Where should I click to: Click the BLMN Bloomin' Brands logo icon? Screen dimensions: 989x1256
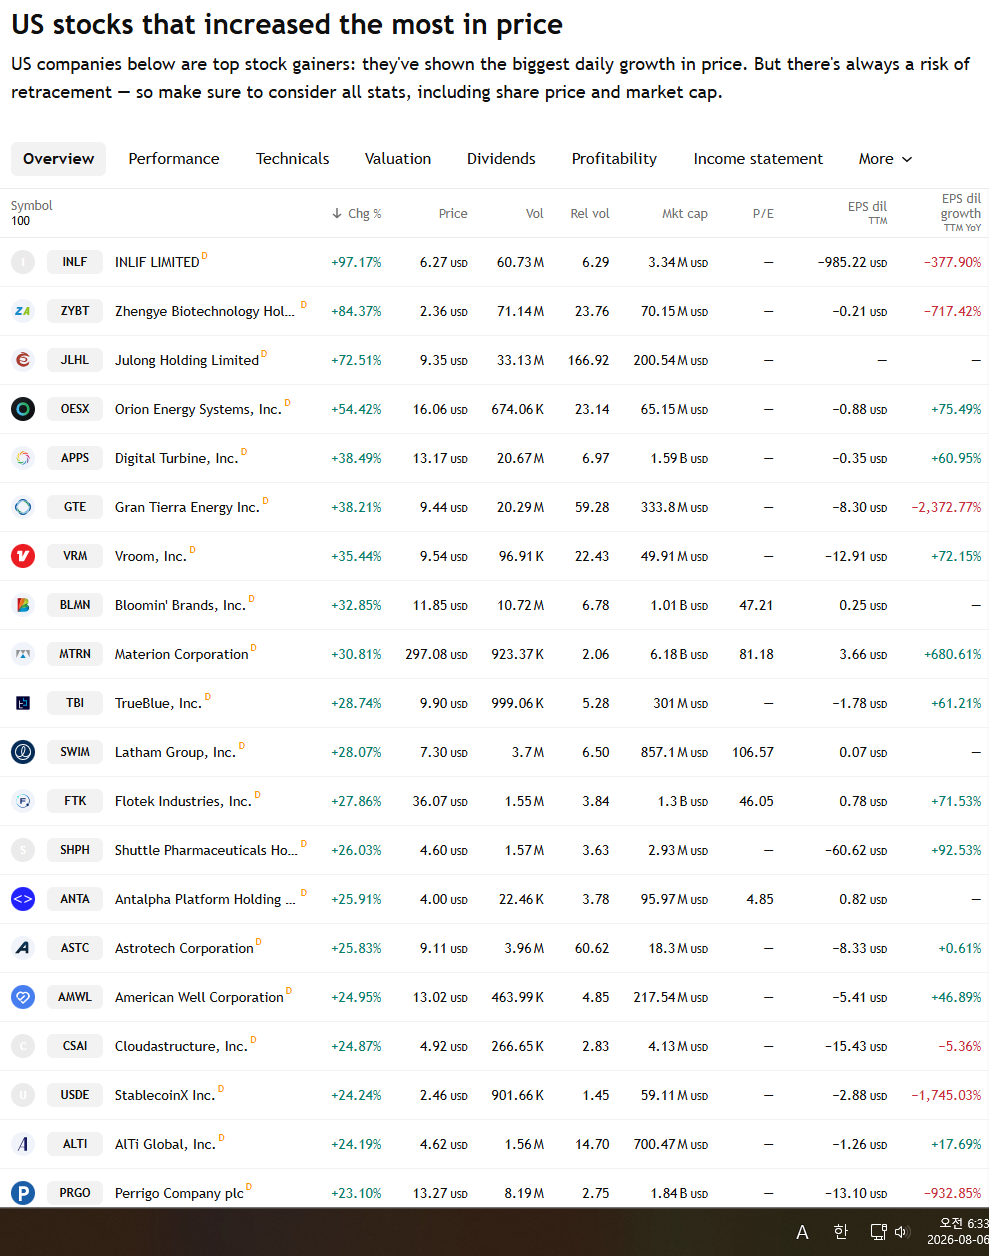(23, 605)
